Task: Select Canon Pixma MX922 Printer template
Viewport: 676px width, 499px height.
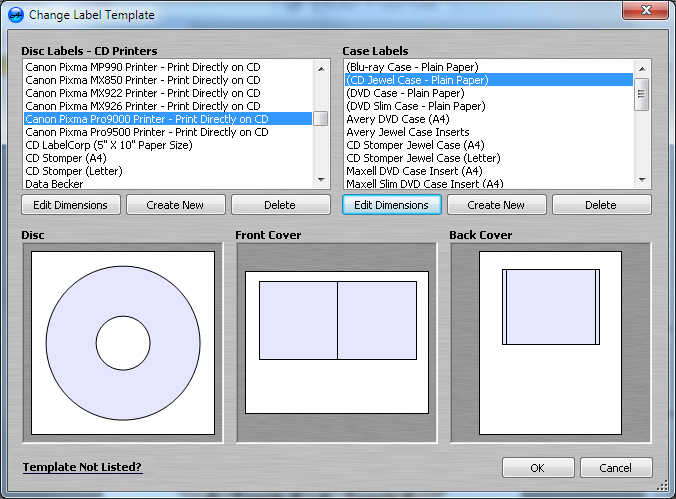Action: [x=167, y=93]
